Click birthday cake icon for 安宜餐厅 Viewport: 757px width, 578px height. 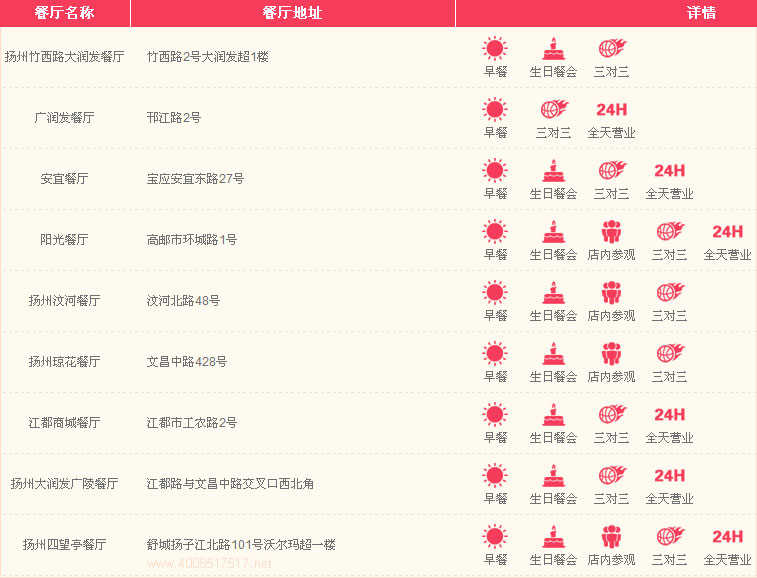[x=553, y=170]
